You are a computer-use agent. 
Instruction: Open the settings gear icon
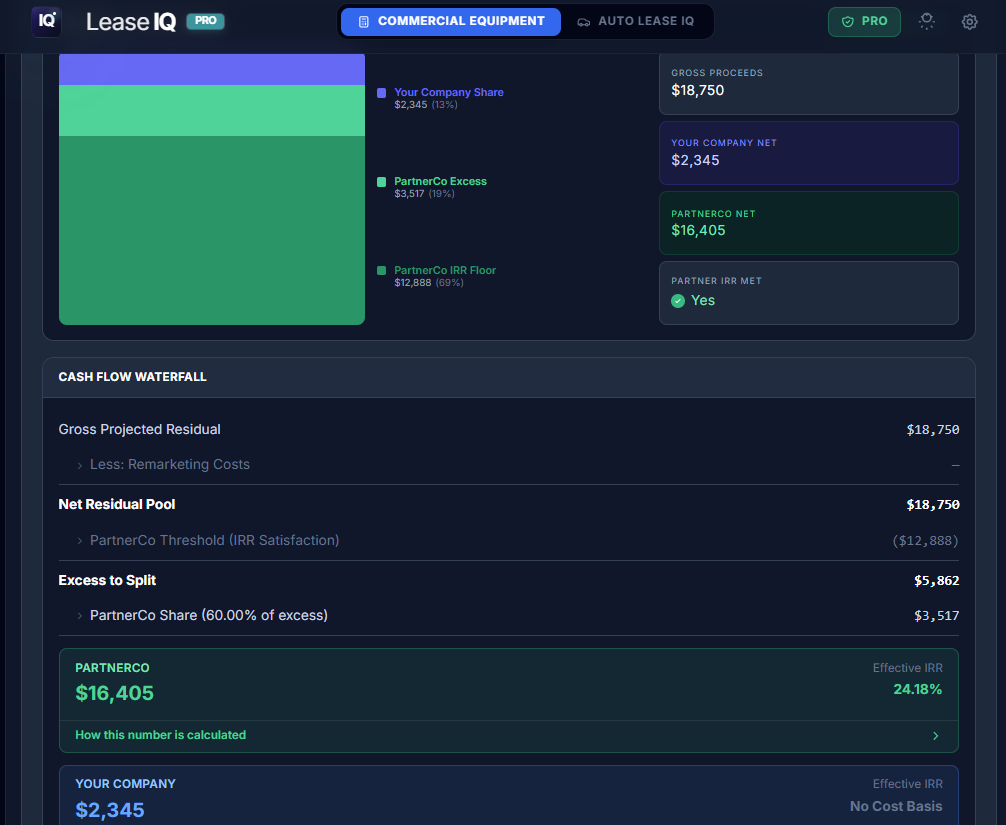pyautogui.click(x=969, y=22)
